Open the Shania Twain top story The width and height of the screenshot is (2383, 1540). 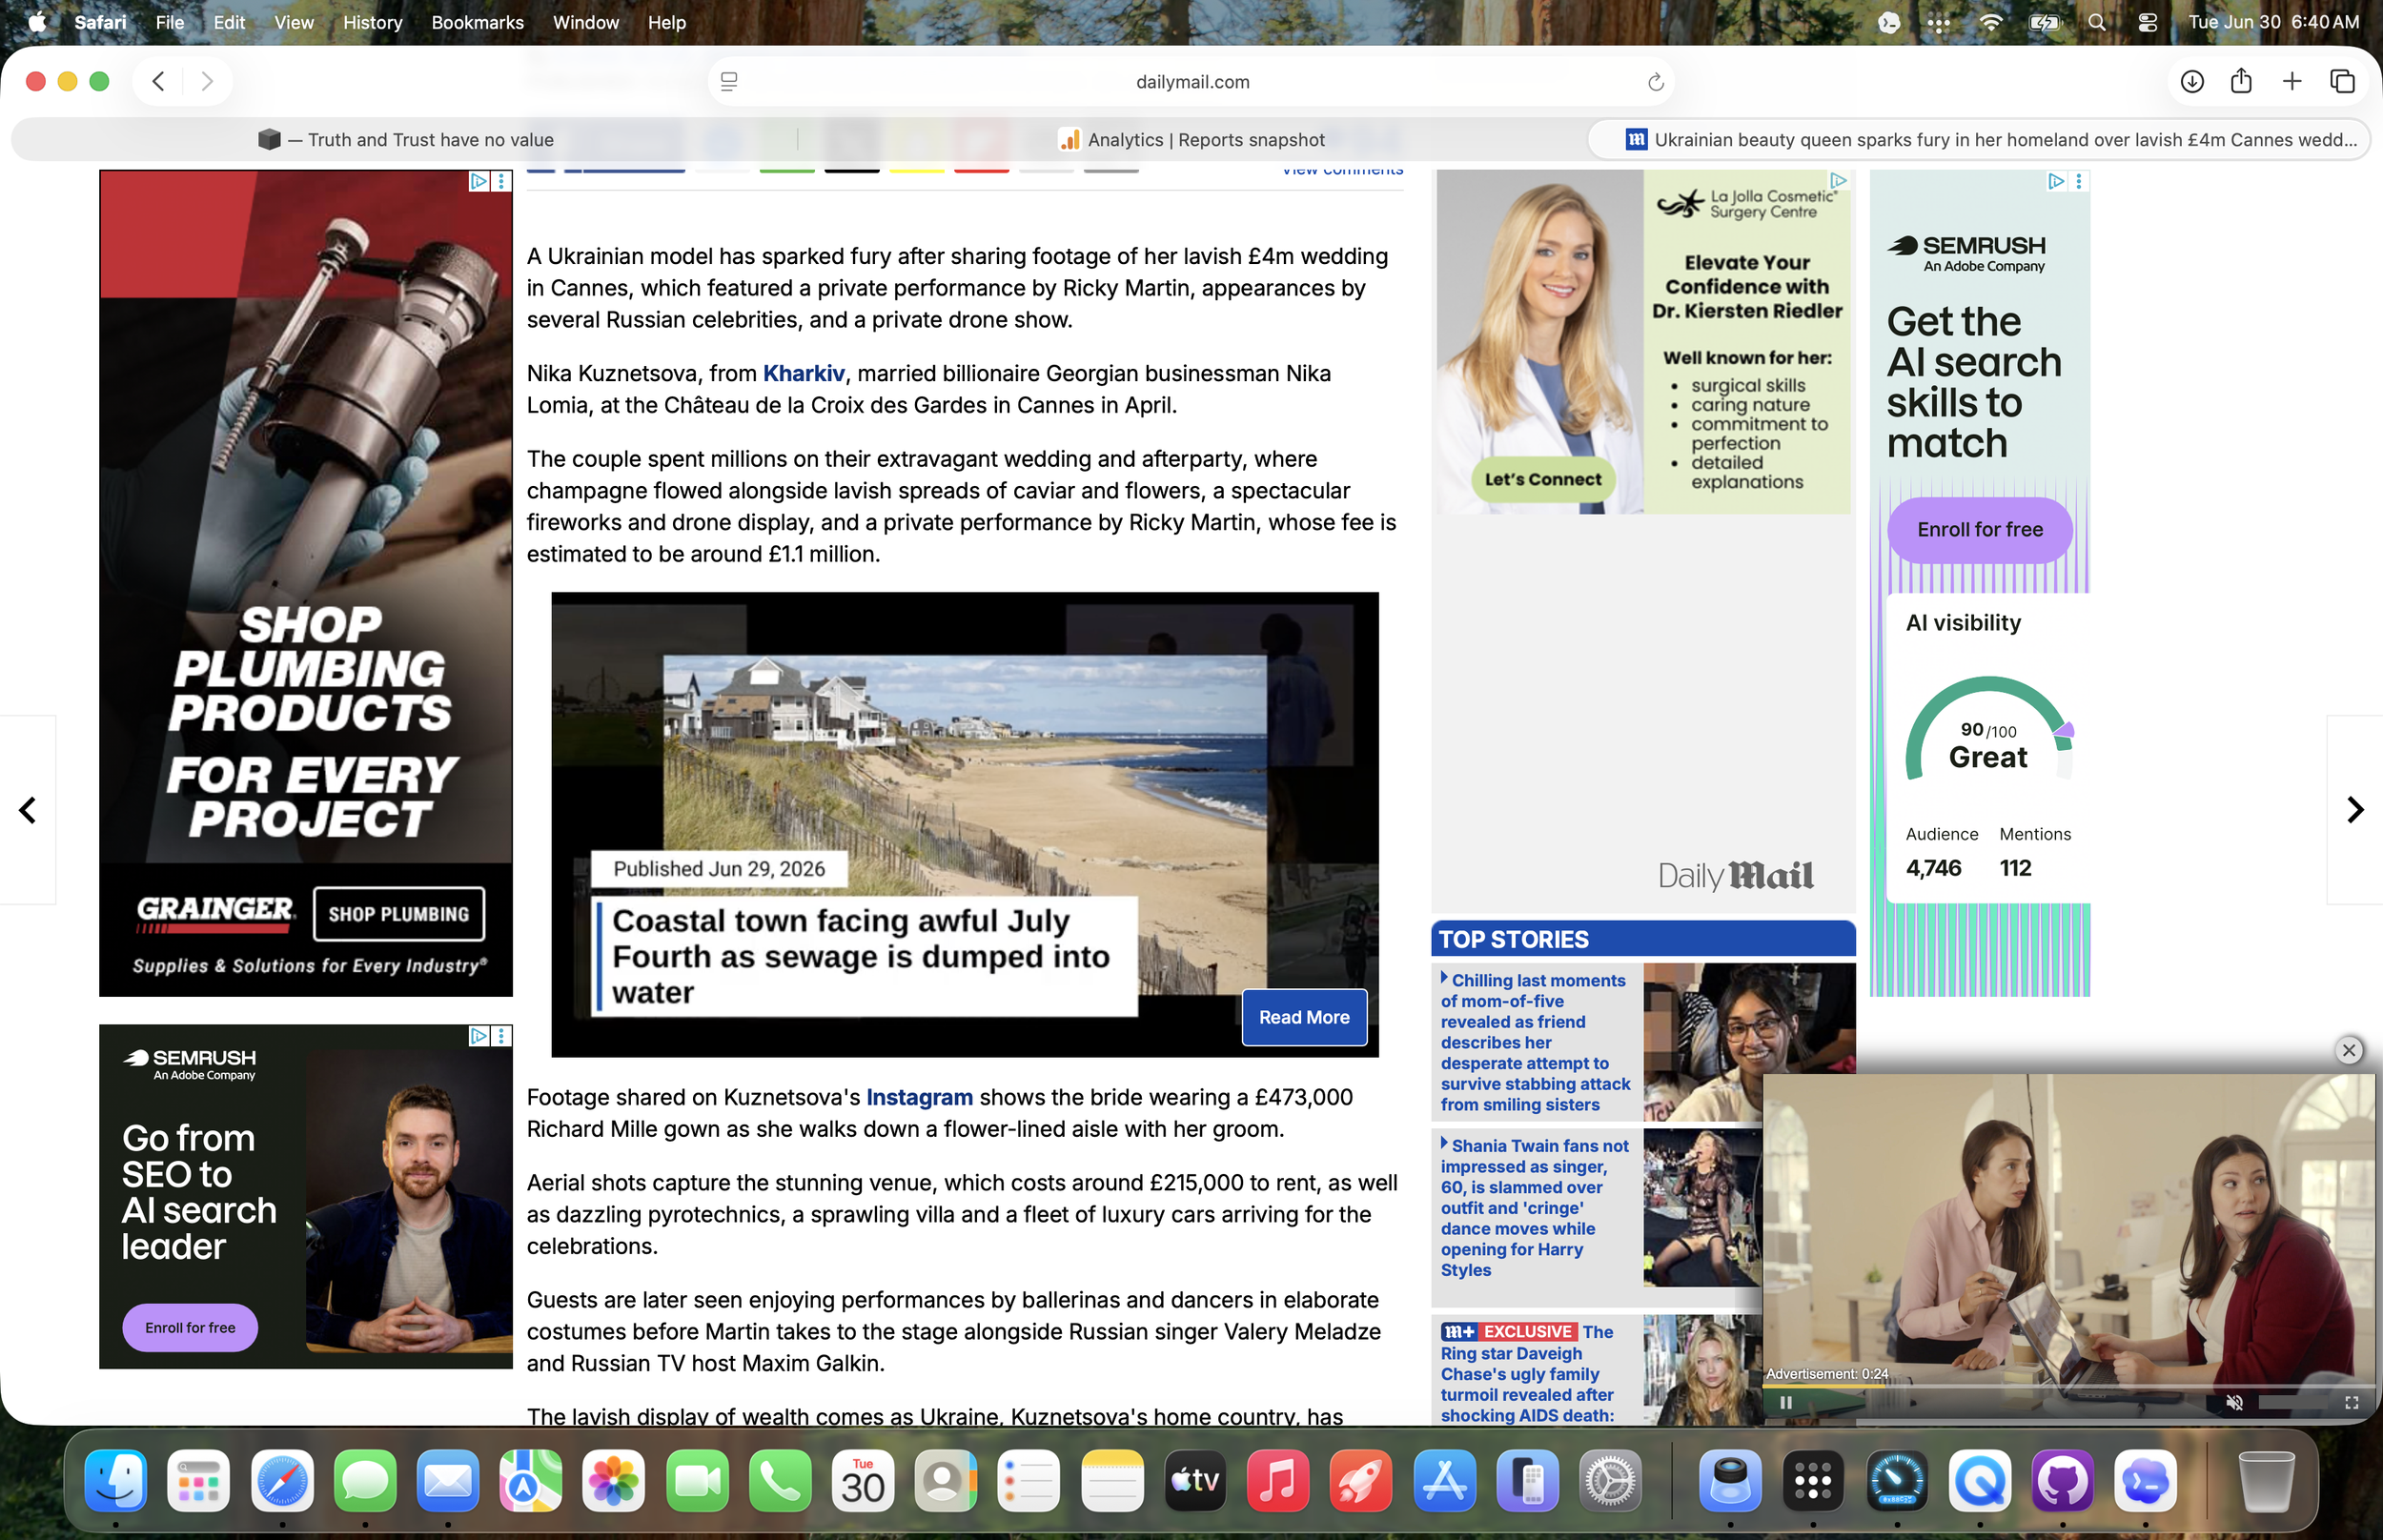[1536, 1208]
